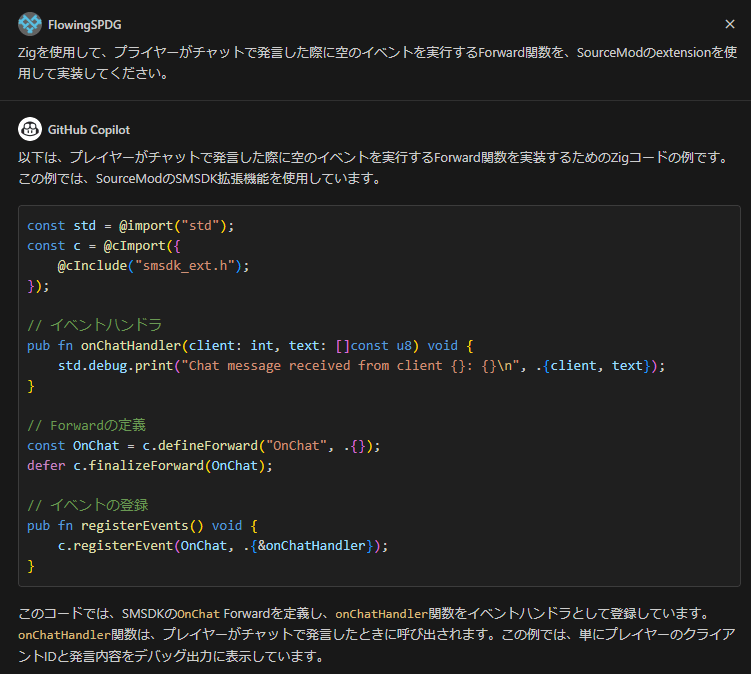
Task: Click the FlowingSPDG user avatar icon
Action: [x=30, y=24]
